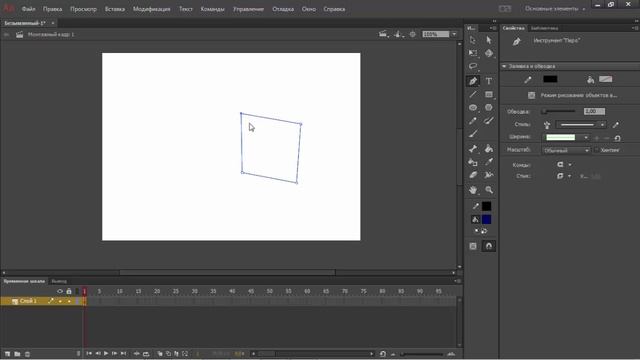Toggle the Loop playback button

tap(146, 353)
